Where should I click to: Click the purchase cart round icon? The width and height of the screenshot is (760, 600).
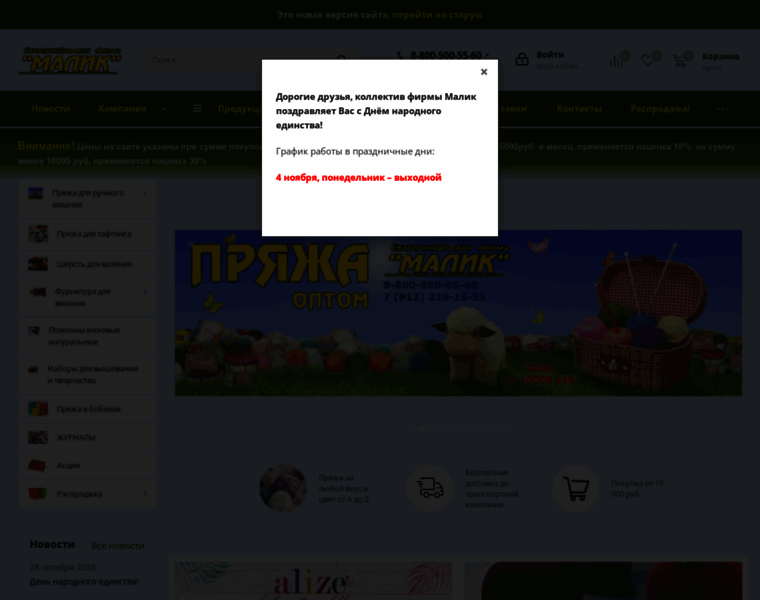[576, 488]
